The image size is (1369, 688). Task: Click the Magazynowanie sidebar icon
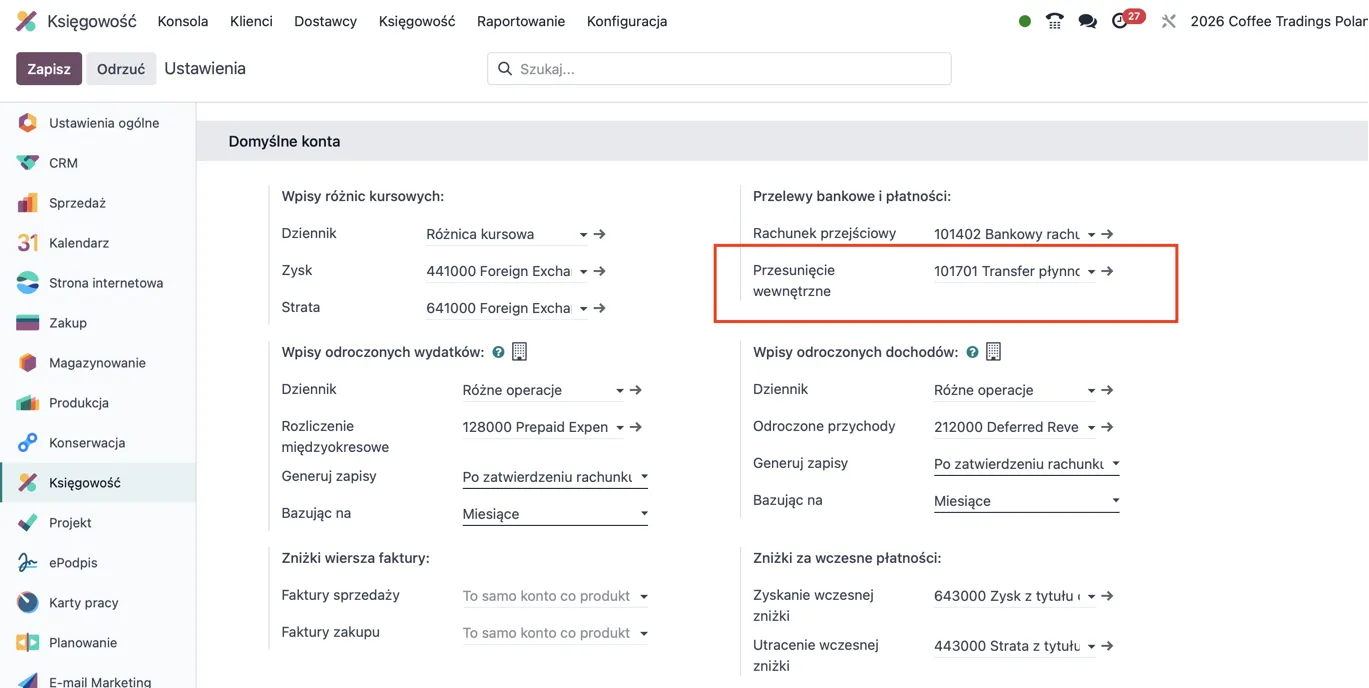[x=28, y=363]
